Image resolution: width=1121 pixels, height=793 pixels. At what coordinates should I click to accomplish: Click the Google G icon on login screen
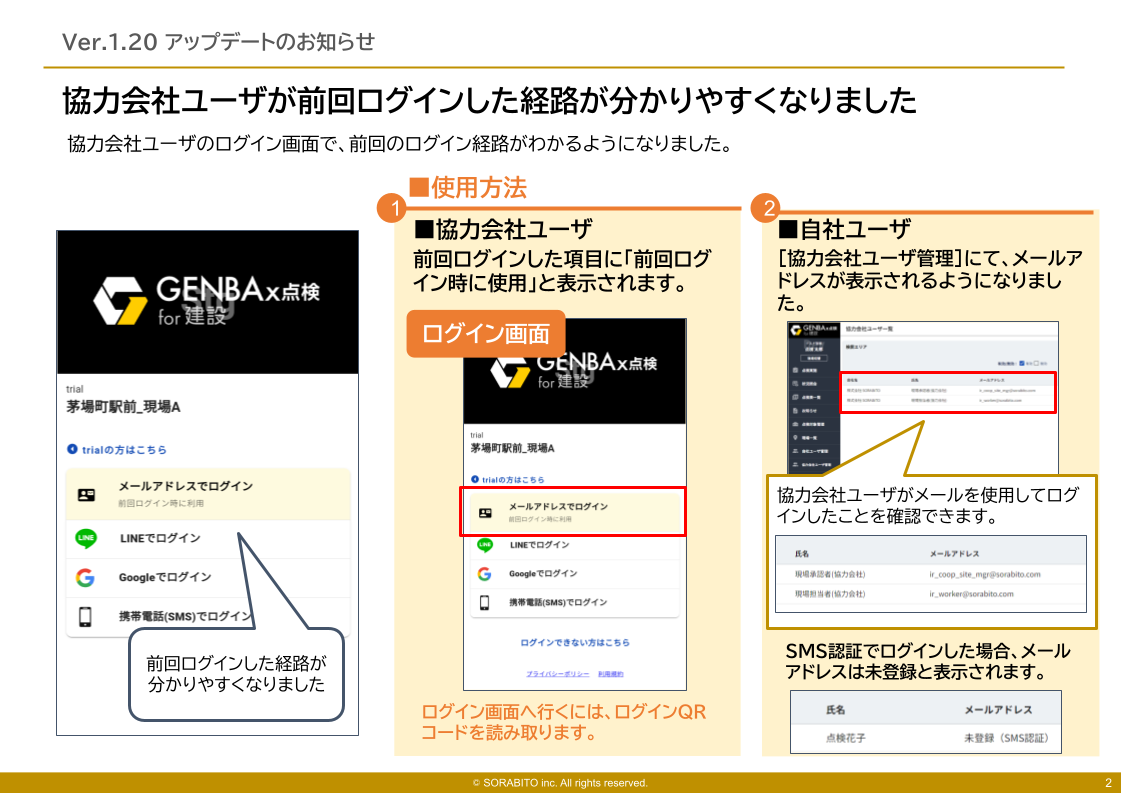pyautogui.click(x=83, y=577)
